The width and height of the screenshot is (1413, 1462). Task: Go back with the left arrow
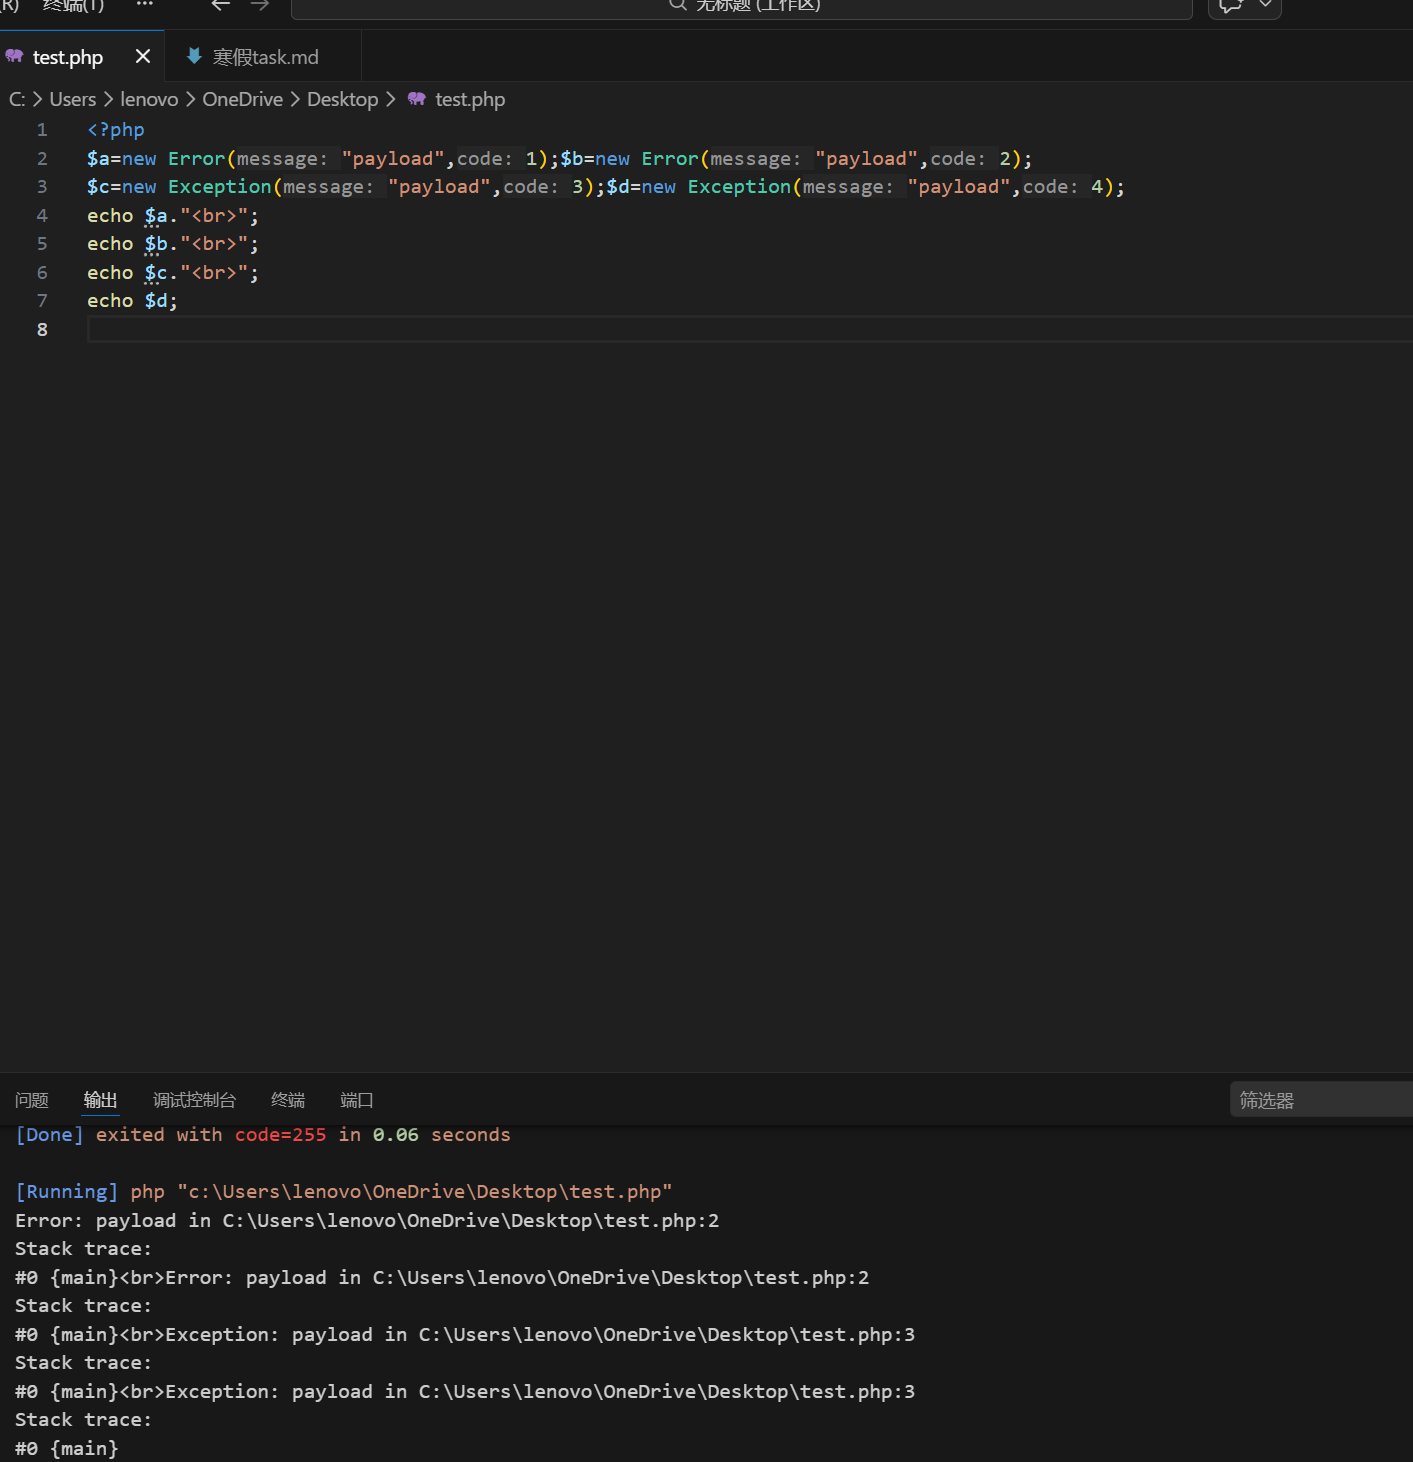tap(221, 5)
